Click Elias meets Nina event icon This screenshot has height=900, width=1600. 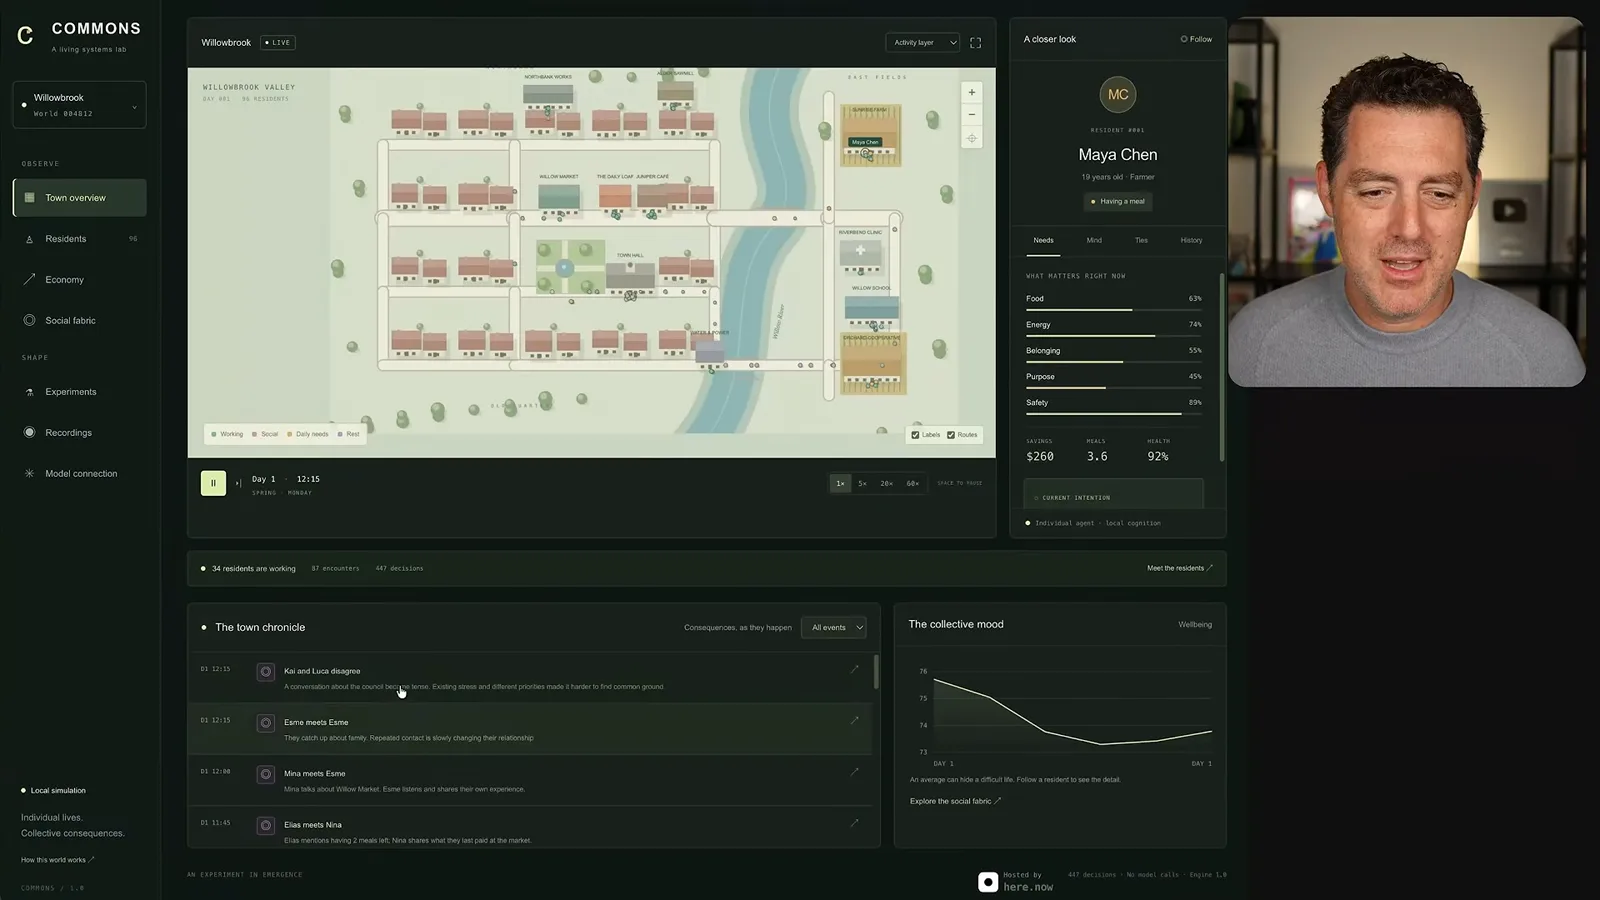pyautogui.click(x=266, y=825)
